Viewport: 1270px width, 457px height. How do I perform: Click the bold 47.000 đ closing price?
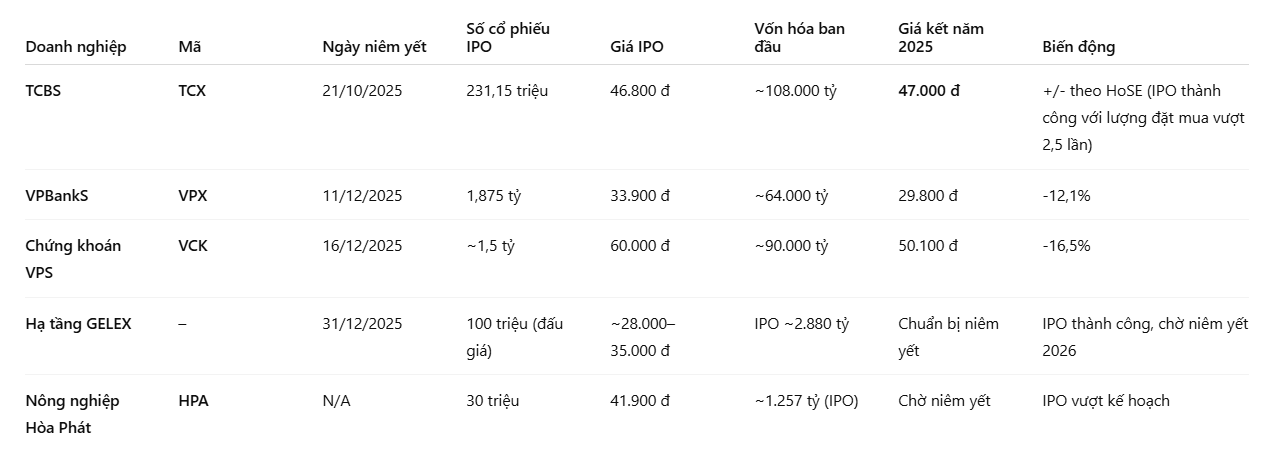(x=929, y=91)
